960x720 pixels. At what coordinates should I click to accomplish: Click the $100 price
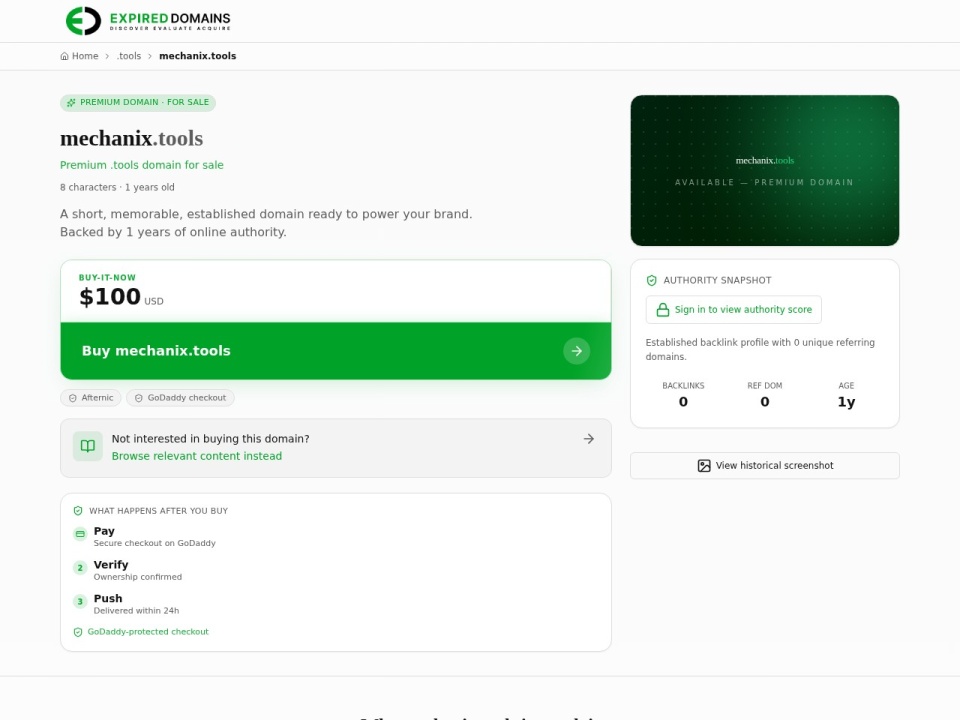110,297
